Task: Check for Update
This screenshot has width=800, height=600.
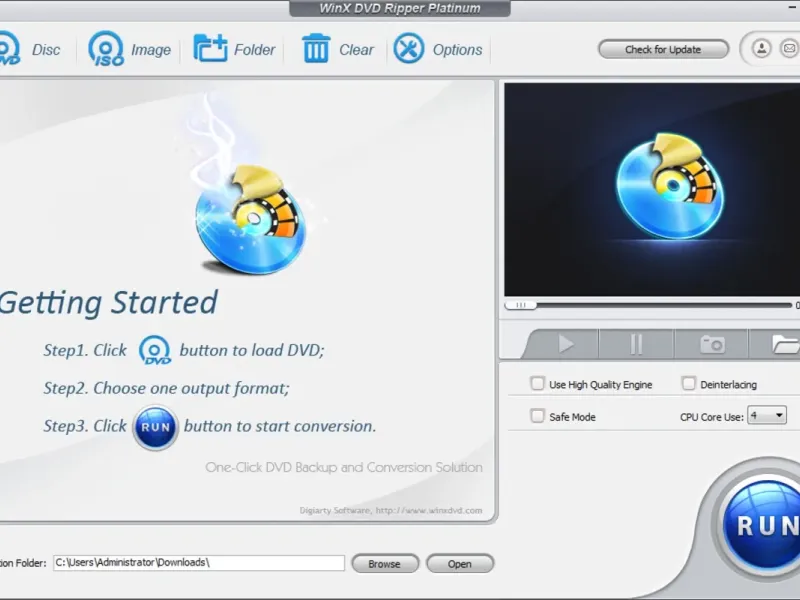Action: pyautogui.click(x=663, y=49)
